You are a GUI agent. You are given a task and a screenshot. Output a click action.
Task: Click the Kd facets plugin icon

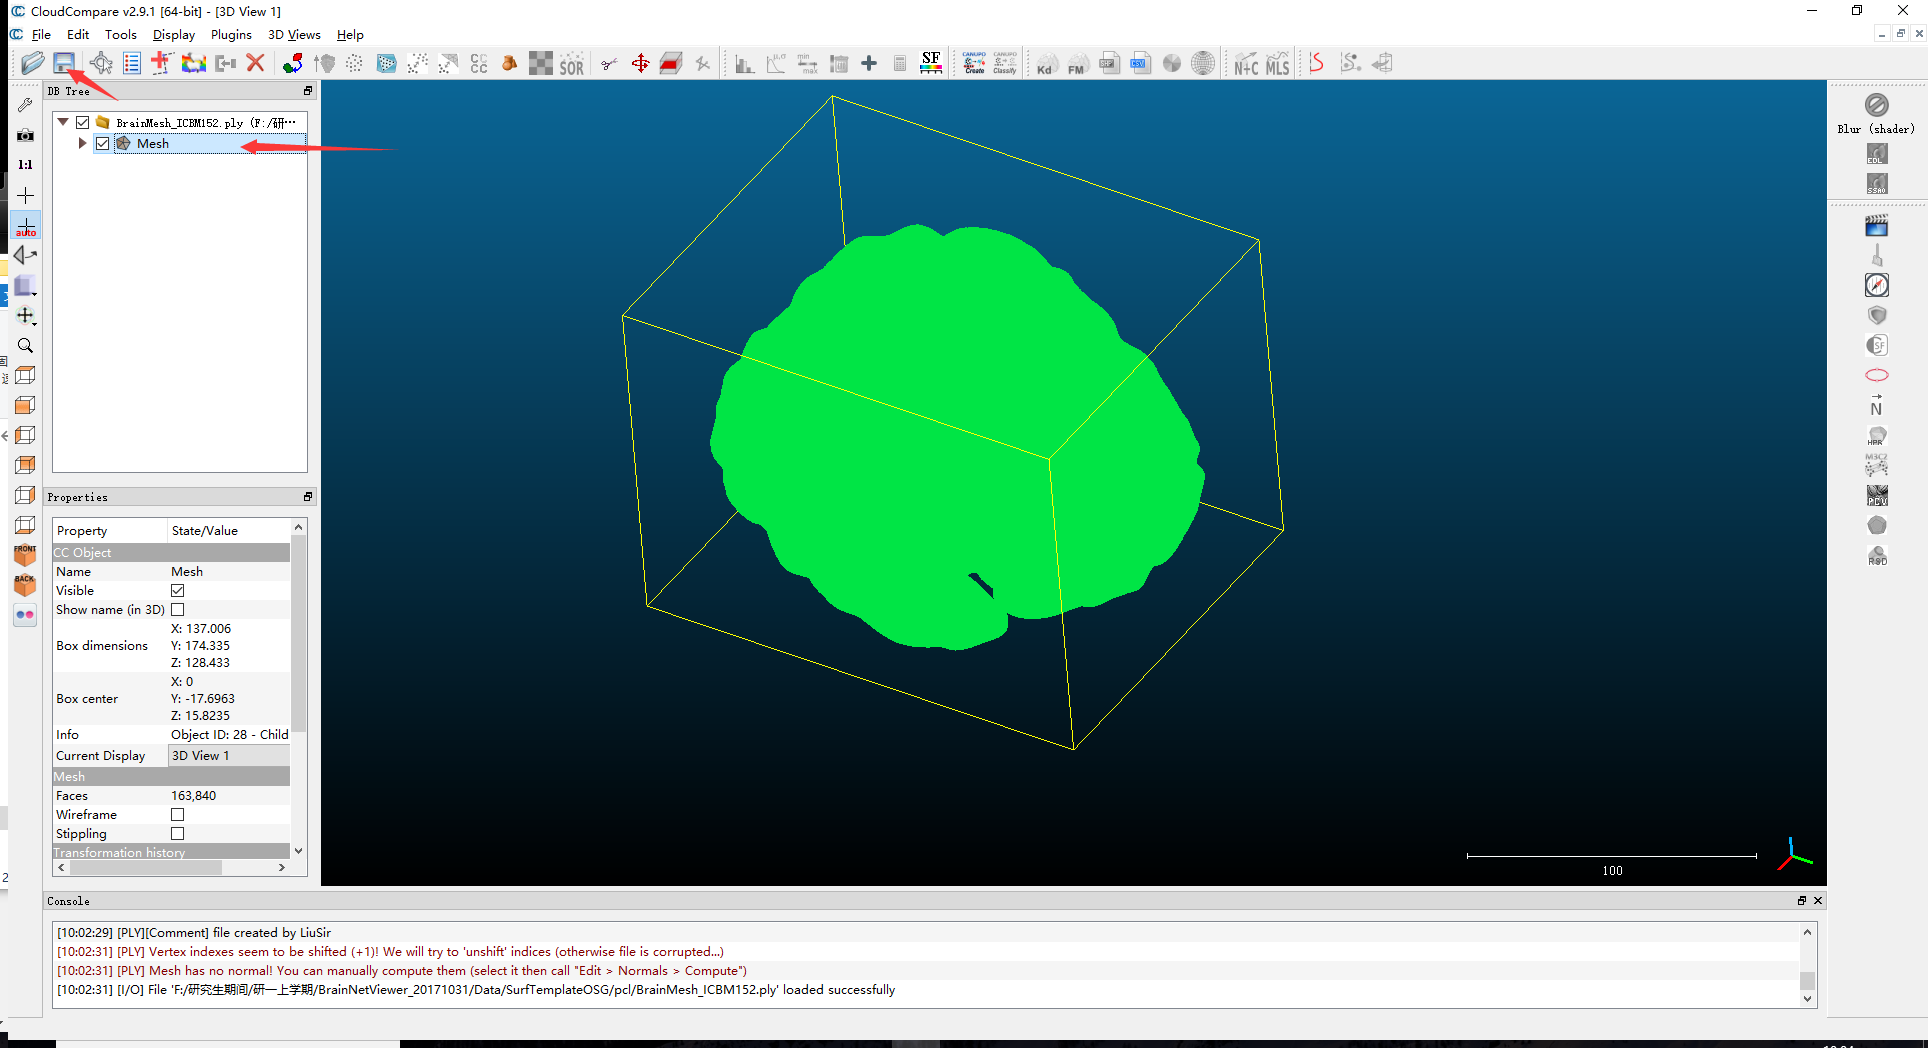1045,63
